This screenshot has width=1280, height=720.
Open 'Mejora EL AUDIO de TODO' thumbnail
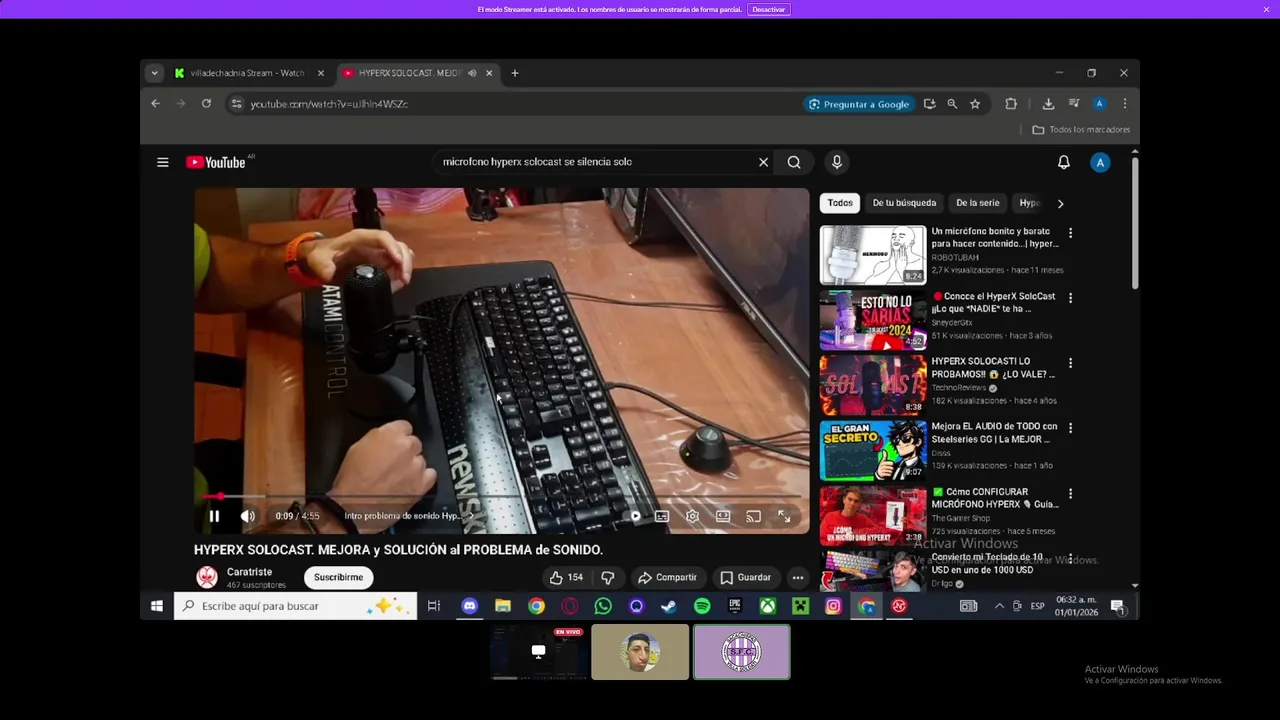[x=873, y=450]
